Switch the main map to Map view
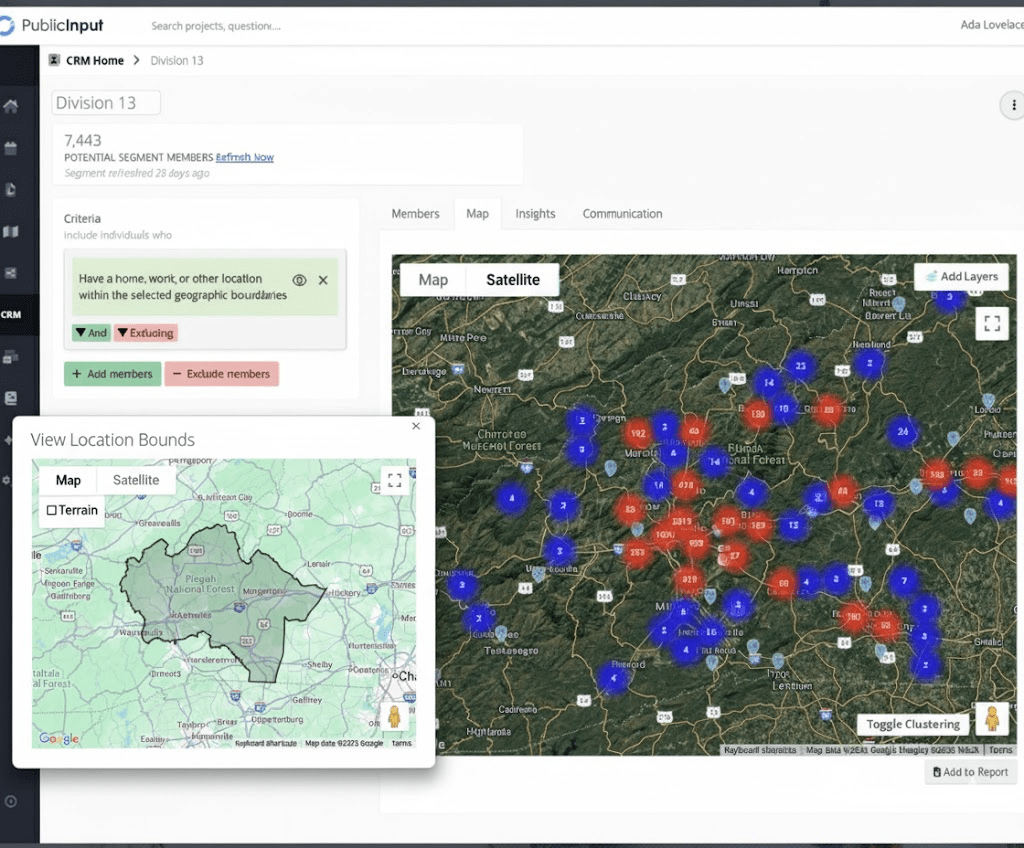The width and height of the screenshot is (1024, 848). 433,280
